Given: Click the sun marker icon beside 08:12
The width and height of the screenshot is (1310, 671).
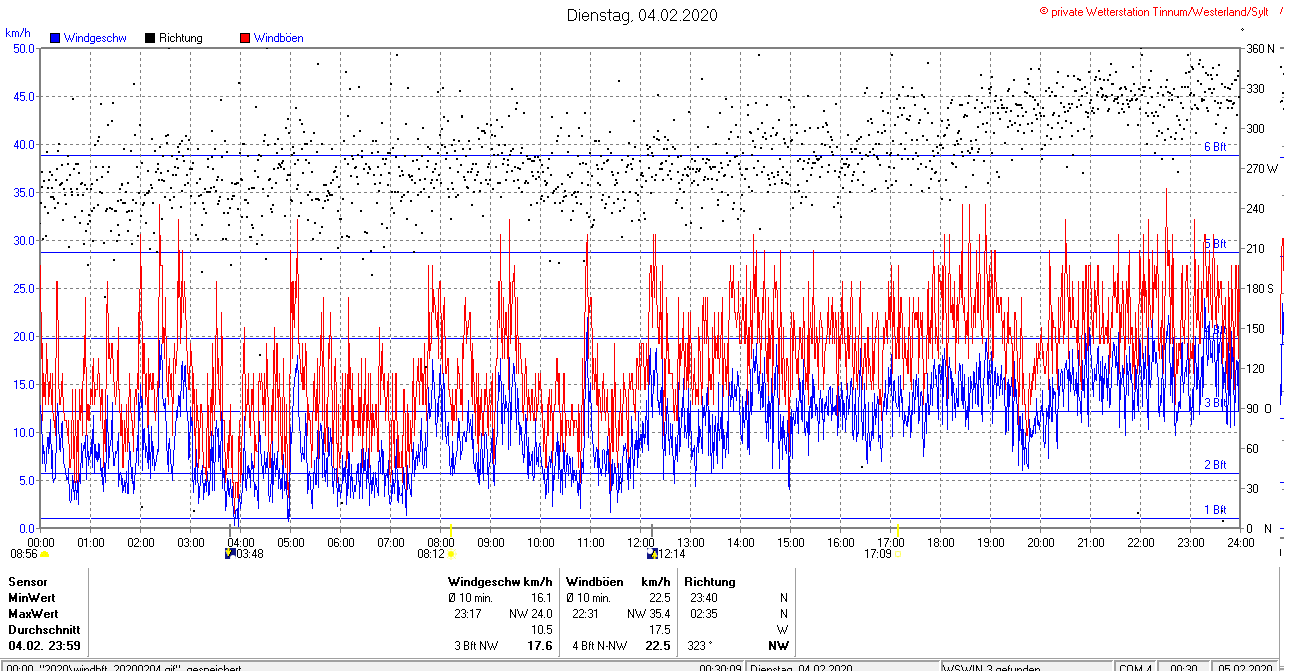Looking at the screenshot, I should (451, 553).
